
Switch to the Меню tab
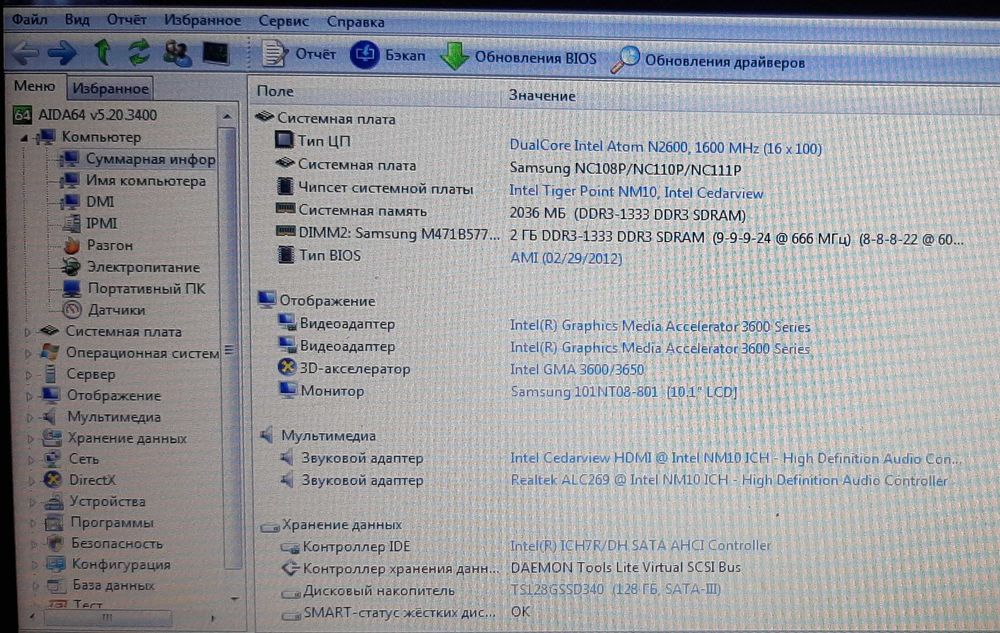(x=34, y=86)
